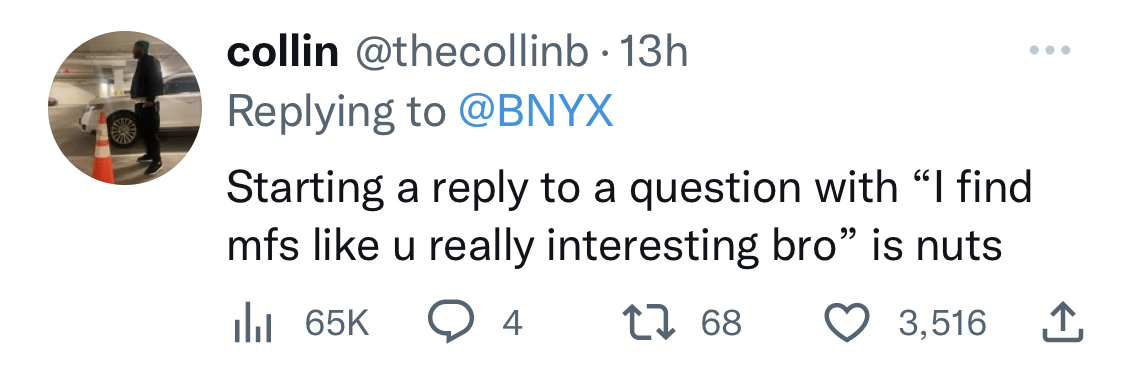Click the Replying to label
1125x377 pixels.
click(x=336, y=113)
